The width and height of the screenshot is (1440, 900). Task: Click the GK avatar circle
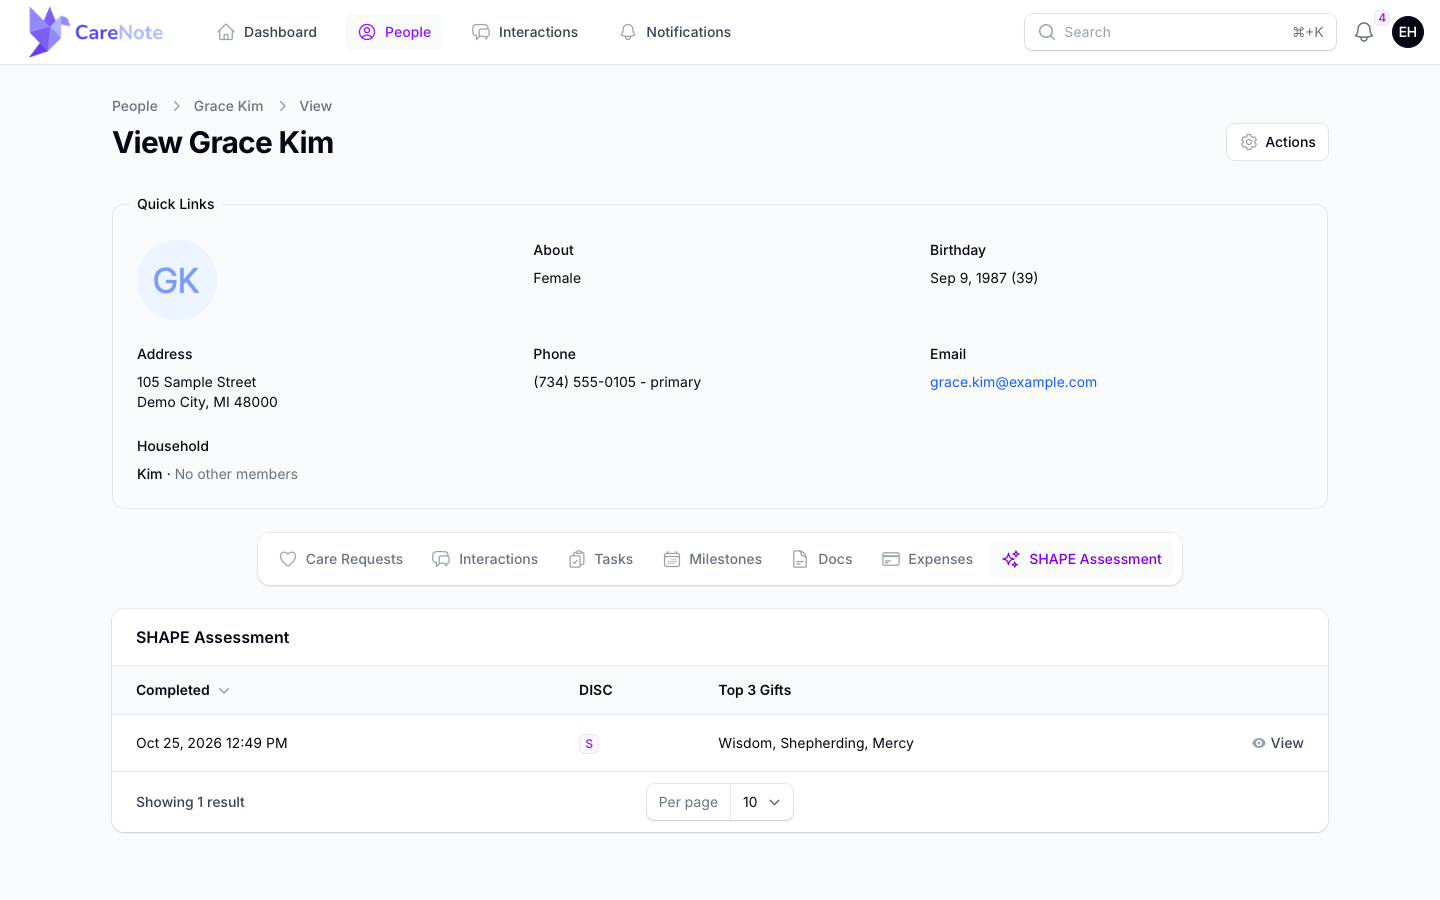point(177,280)
